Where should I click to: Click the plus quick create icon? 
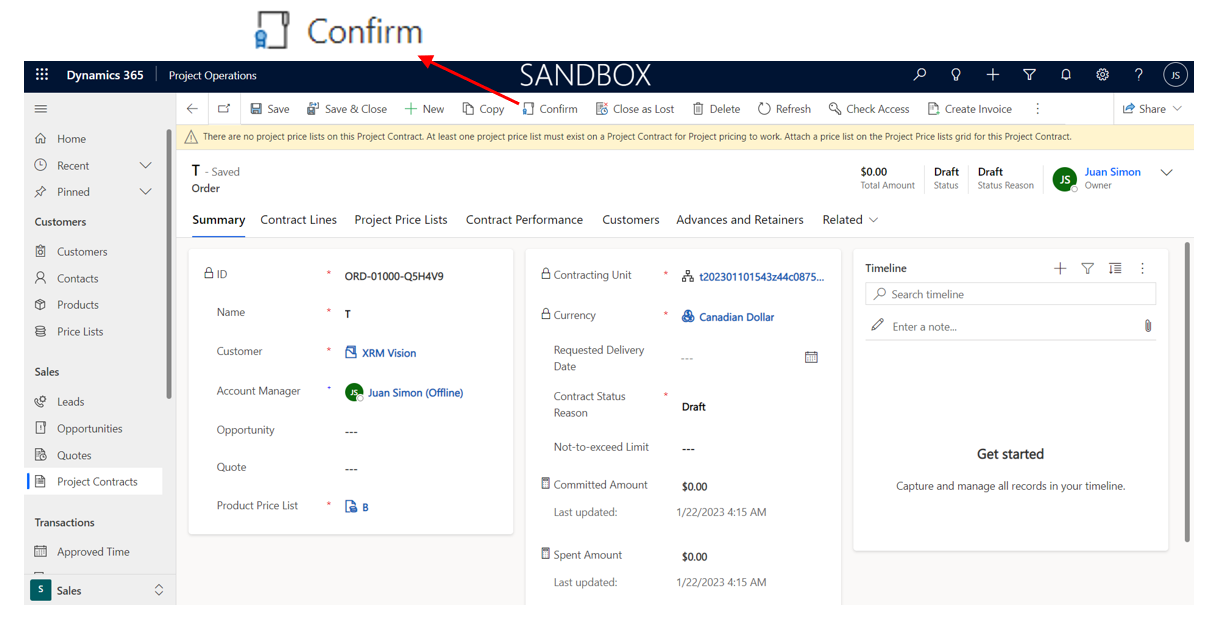992,75
